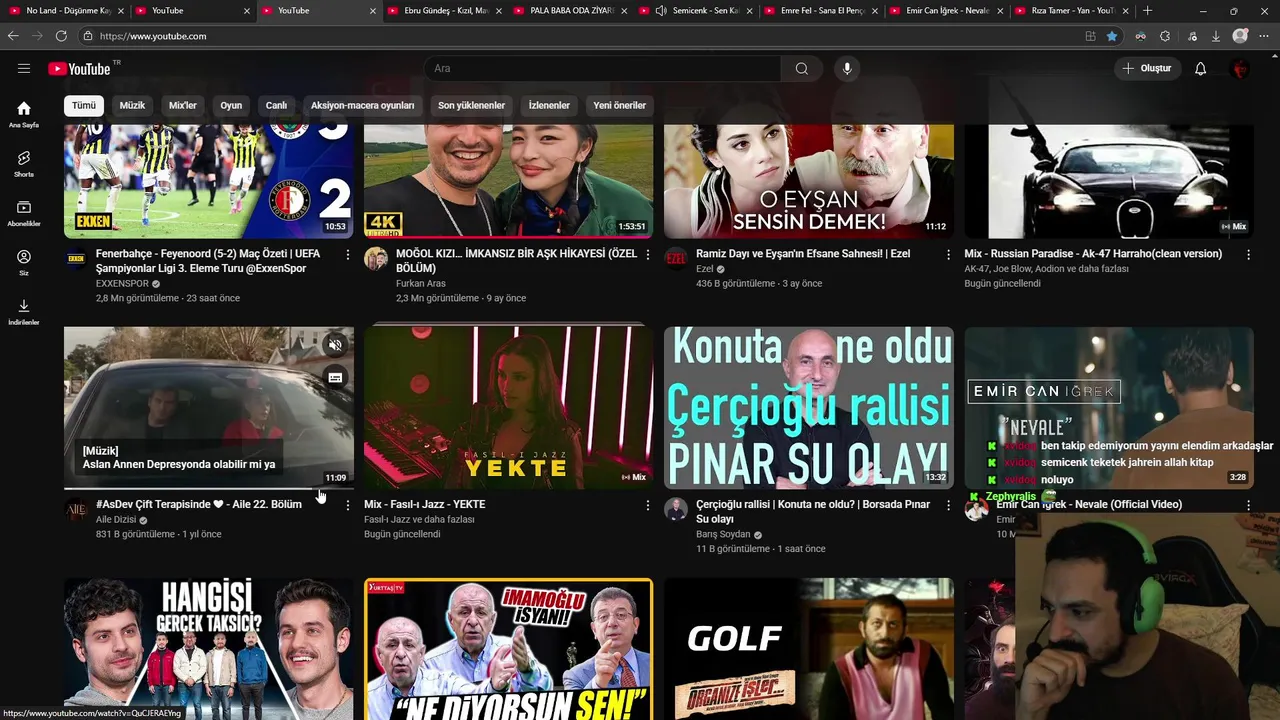The height and width of the screenshot is (720, 1280).
Task: Open the HANGİSİ GERÇEK TAKSİCİ thumbnail
Action: click(209, 649)
